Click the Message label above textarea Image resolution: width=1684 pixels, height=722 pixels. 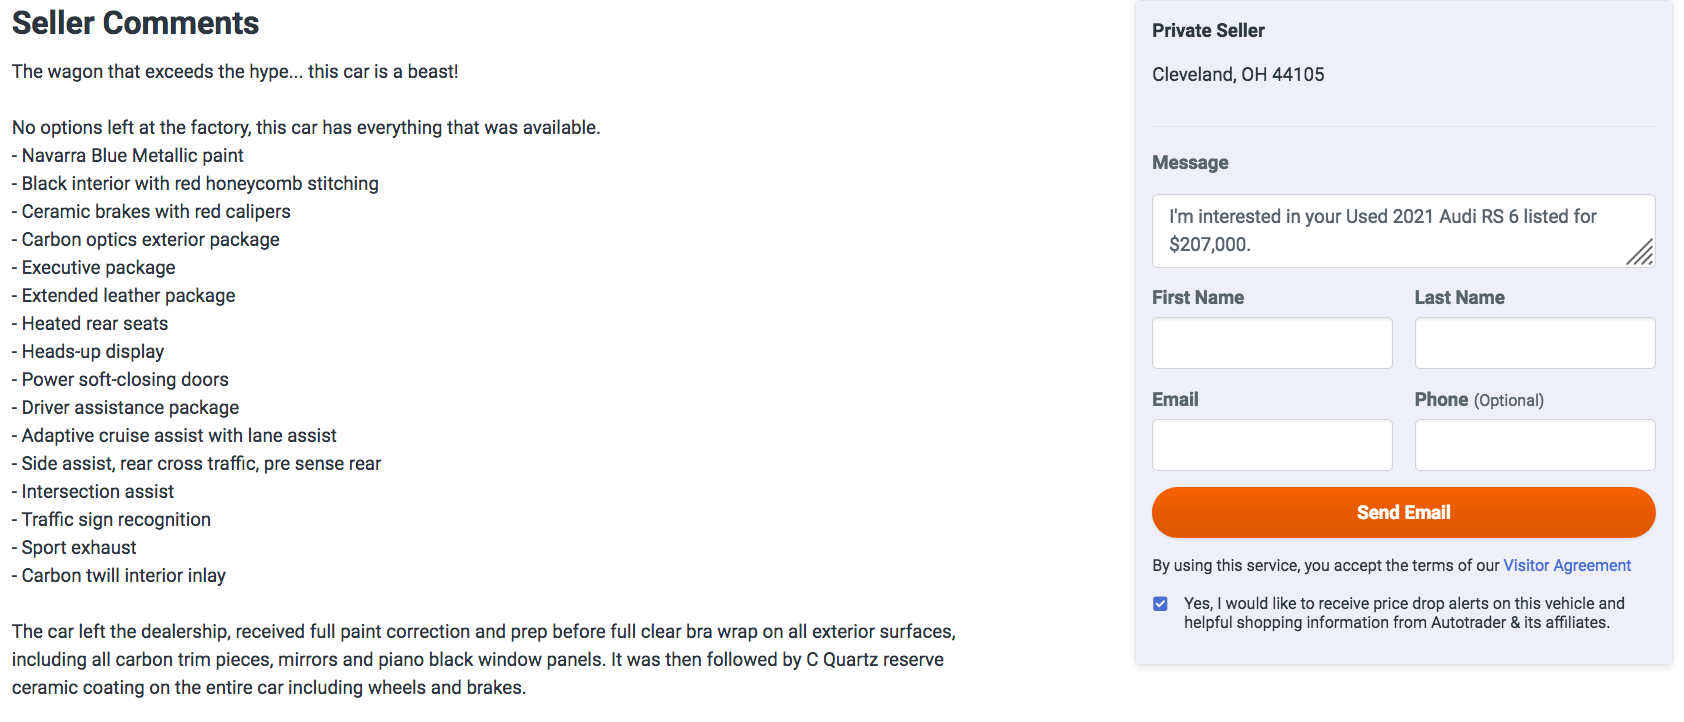coord(1189,162)
